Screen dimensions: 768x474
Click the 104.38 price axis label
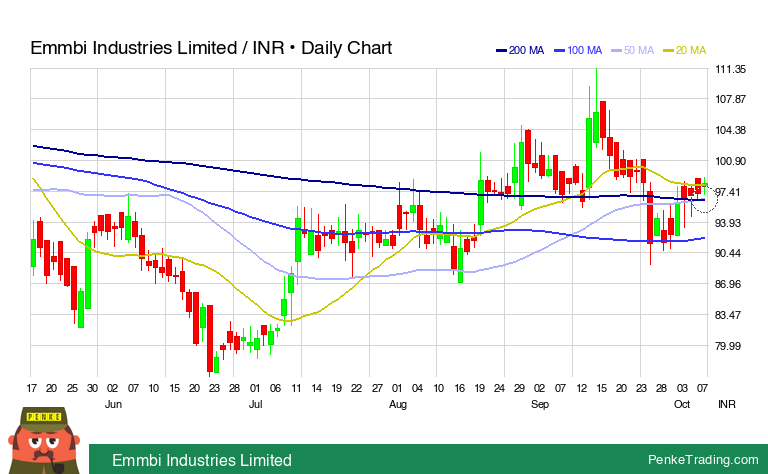coord(730,130)
